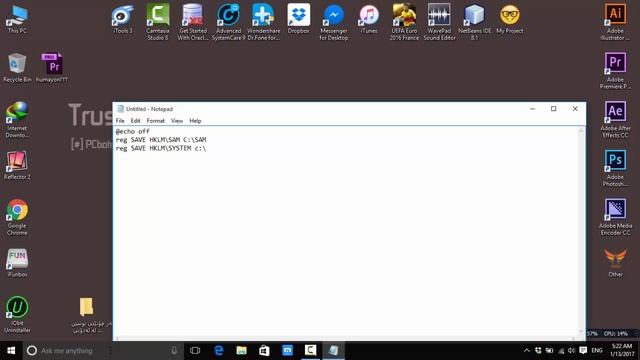Viewport: 640px width, 360px height.
Task: Click the Cortana microphone icon
Action: (x=174, y=351)
